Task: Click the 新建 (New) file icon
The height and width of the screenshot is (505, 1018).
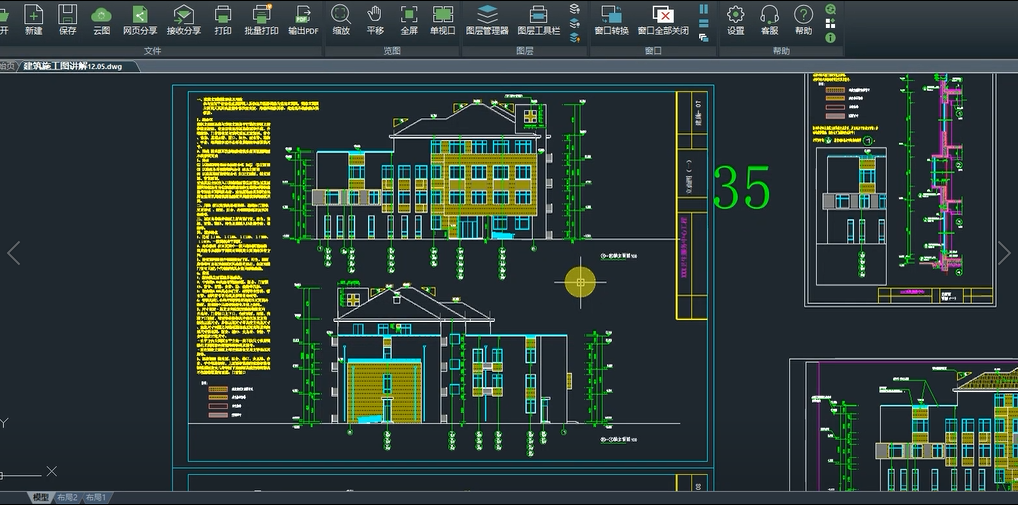Action: point(34,18)
